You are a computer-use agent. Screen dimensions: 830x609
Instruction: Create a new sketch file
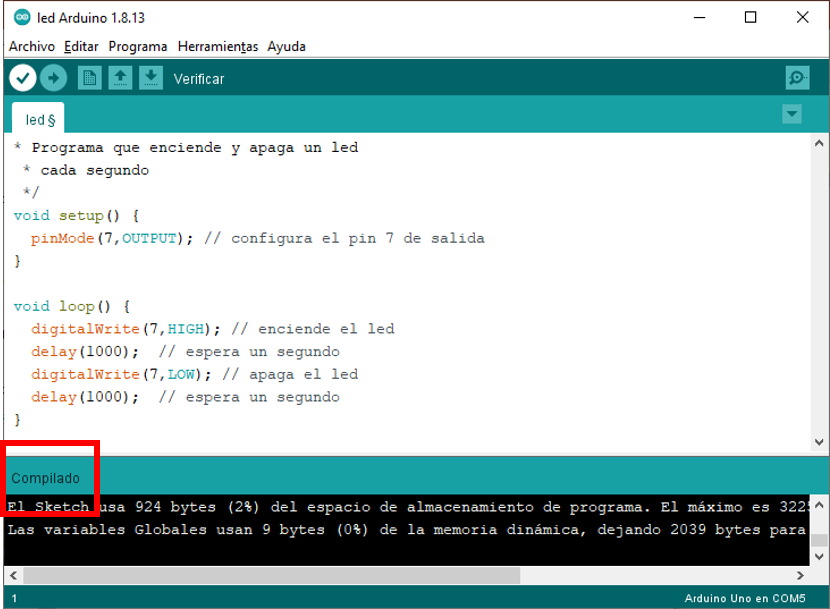(90, 78)
